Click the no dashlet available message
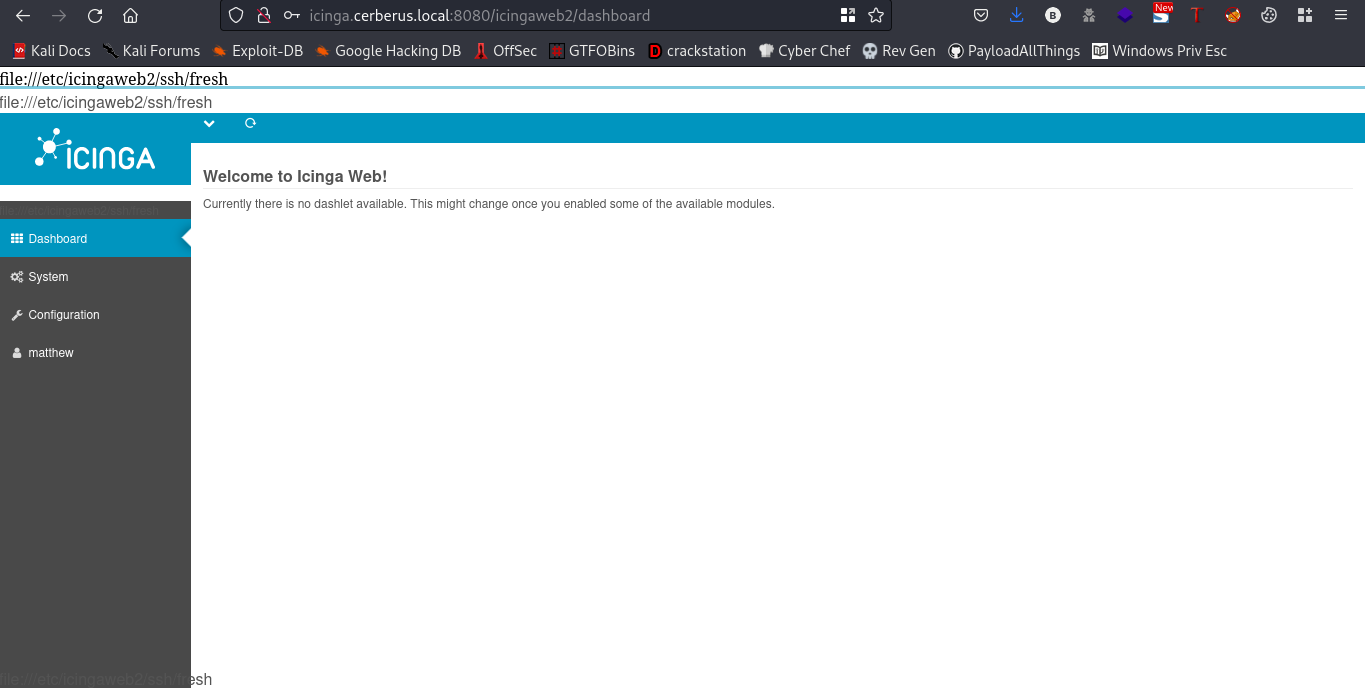Screen dimensions: 1365x688 pyautogui.click(x=489, y=204)
